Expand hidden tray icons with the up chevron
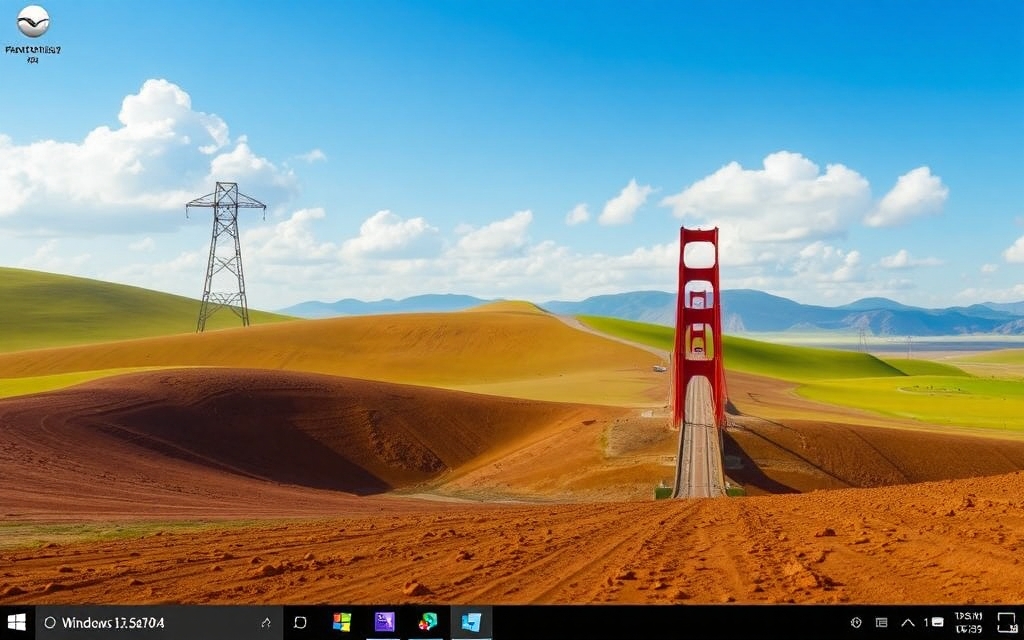The width and height of the screenshot is (1024, 640). coord(908,622)
